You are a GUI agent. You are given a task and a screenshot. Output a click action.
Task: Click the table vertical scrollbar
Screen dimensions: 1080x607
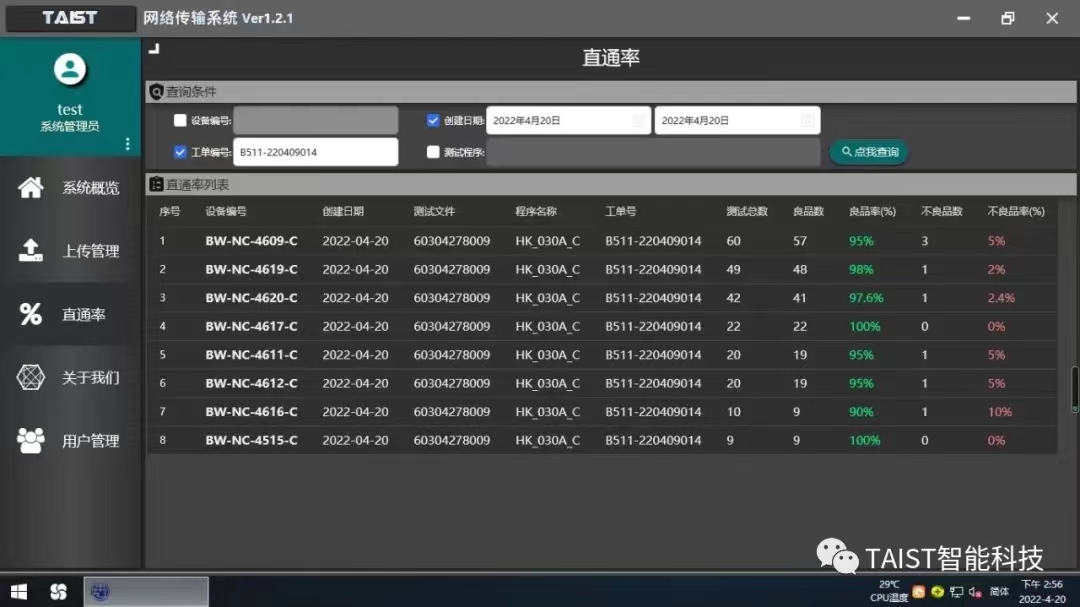(x=1074, y=389)
